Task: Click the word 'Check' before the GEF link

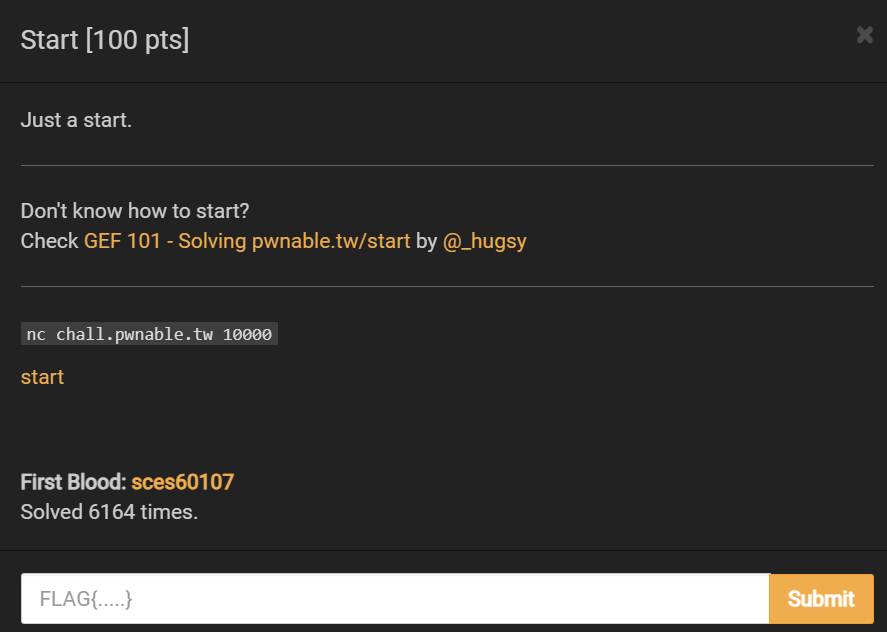Action: click(x=49, y=242)
